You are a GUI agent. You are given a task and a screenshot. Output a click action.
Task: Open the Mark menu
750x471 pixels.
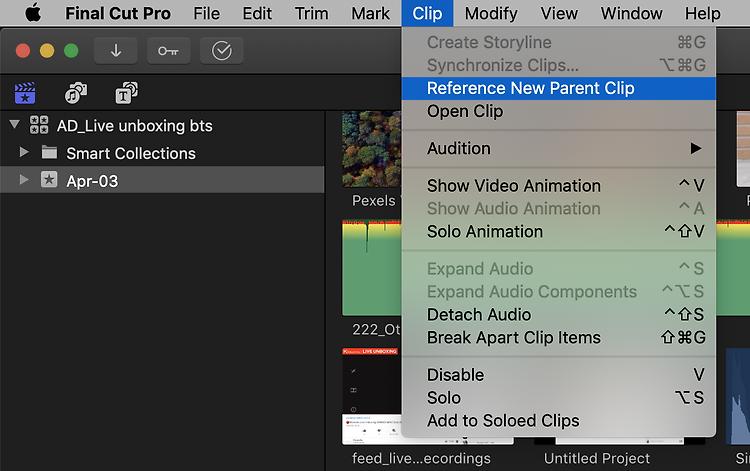371,13
